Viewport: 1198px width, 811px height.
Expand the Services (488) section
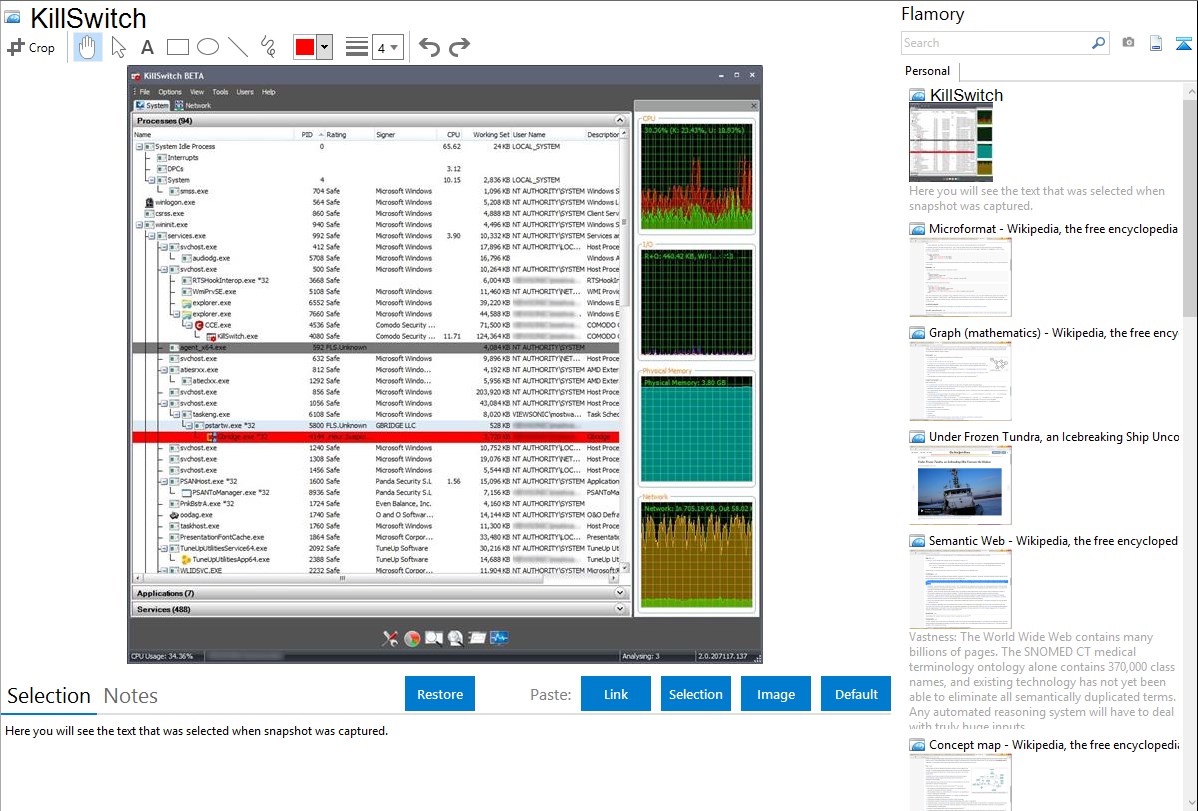(x=620, y=609)
